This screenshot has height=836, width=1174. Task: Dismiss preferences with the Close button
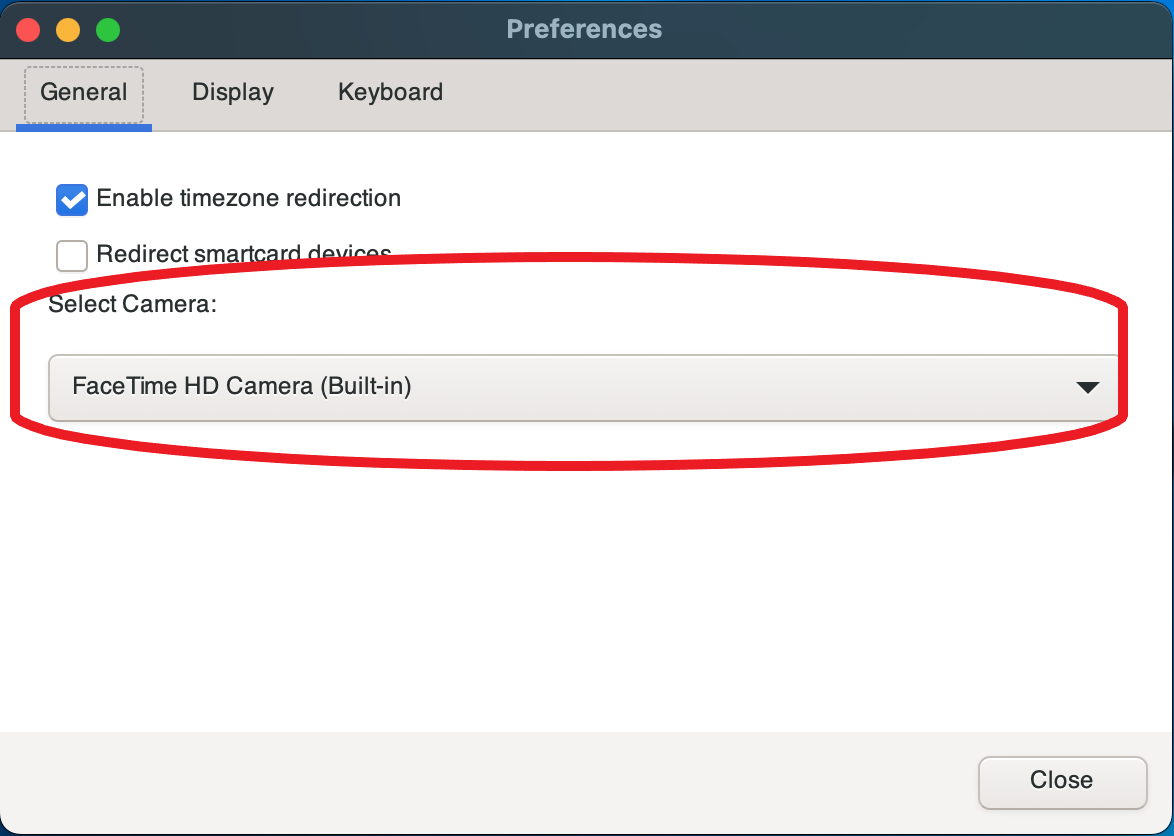pos(1062,781)
